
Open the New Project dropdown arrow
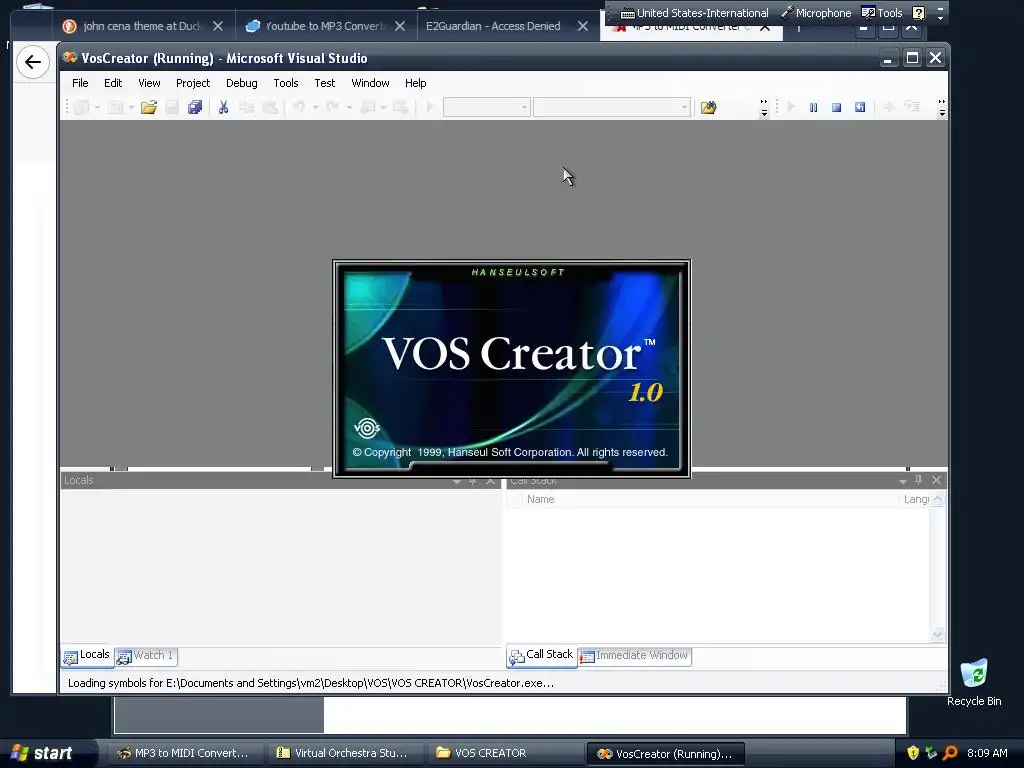97,107
